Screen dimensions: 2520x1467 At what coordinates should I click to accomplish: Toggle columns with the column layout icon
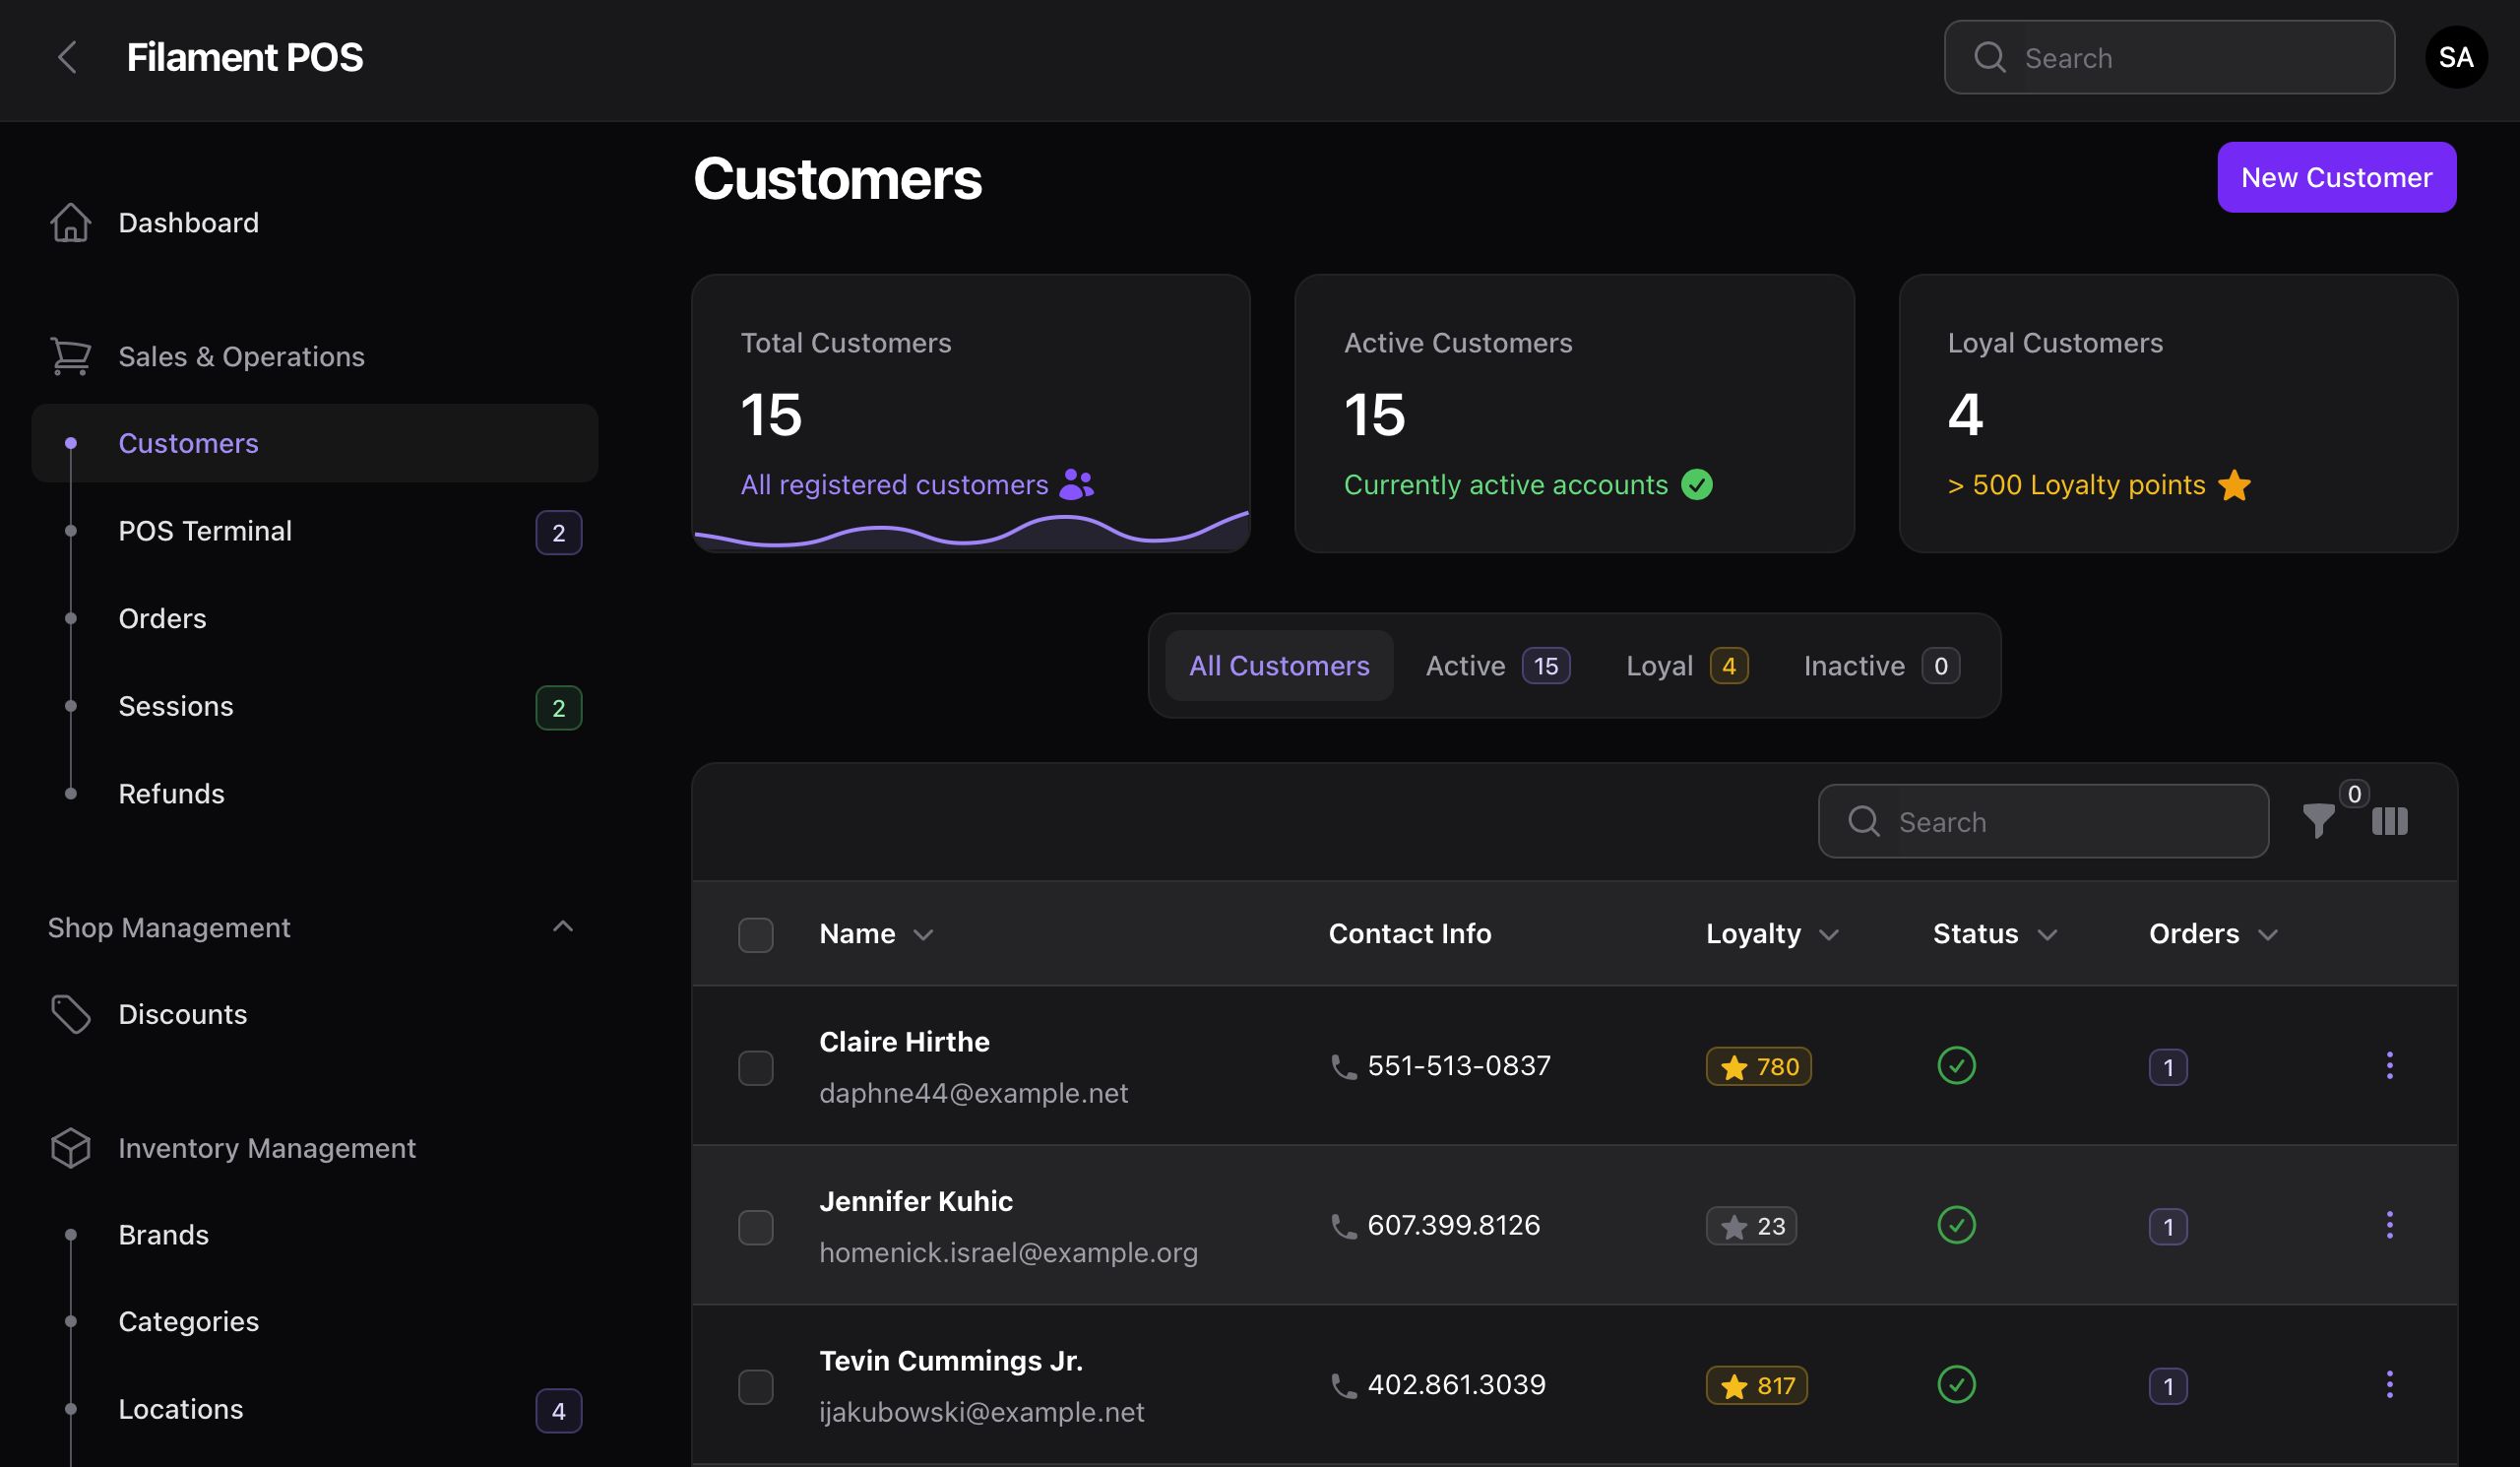pos(2389,821)
